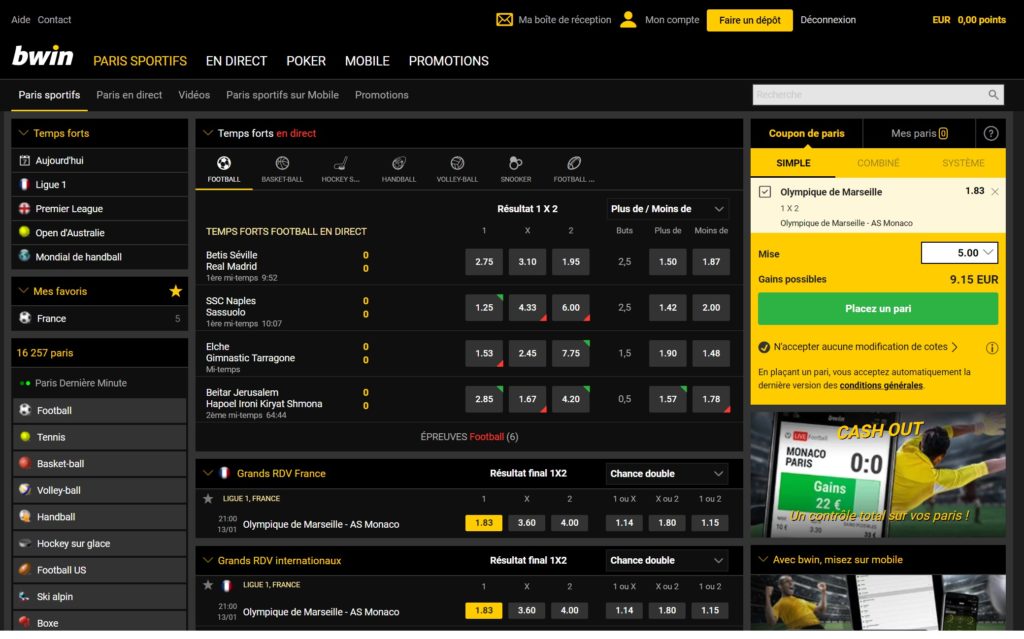Screen dimensions: 1024x639
Task: Select the Handball icon in live highlights
Action: 398,163
